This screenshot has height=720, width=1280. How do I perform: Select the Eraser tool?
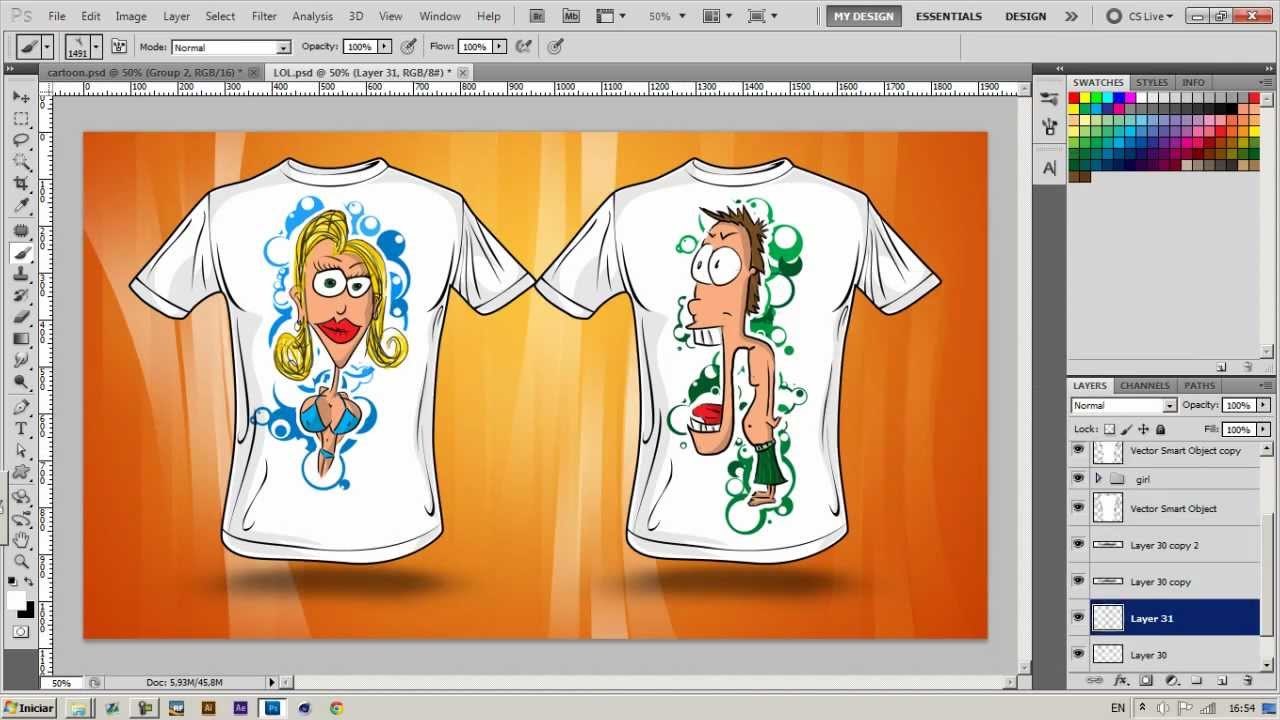tap(21, 317)
